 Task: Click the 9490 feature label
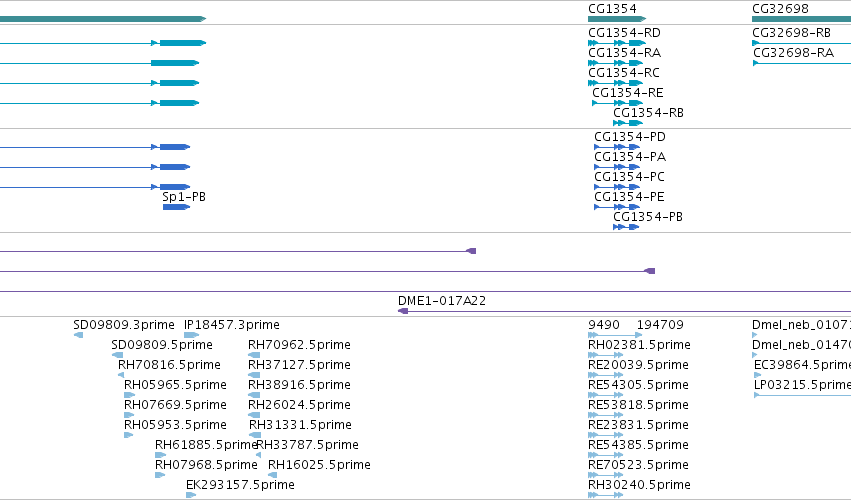coord(604,325)
